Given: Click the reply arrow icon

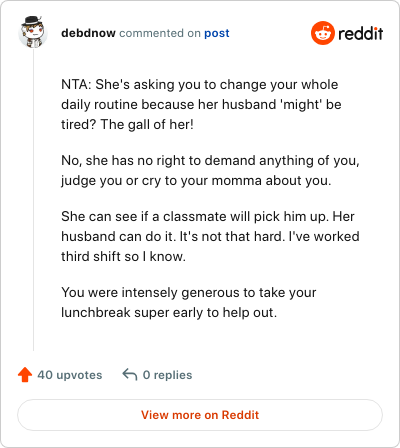Looking at the screenshot, I should point(130,375).
